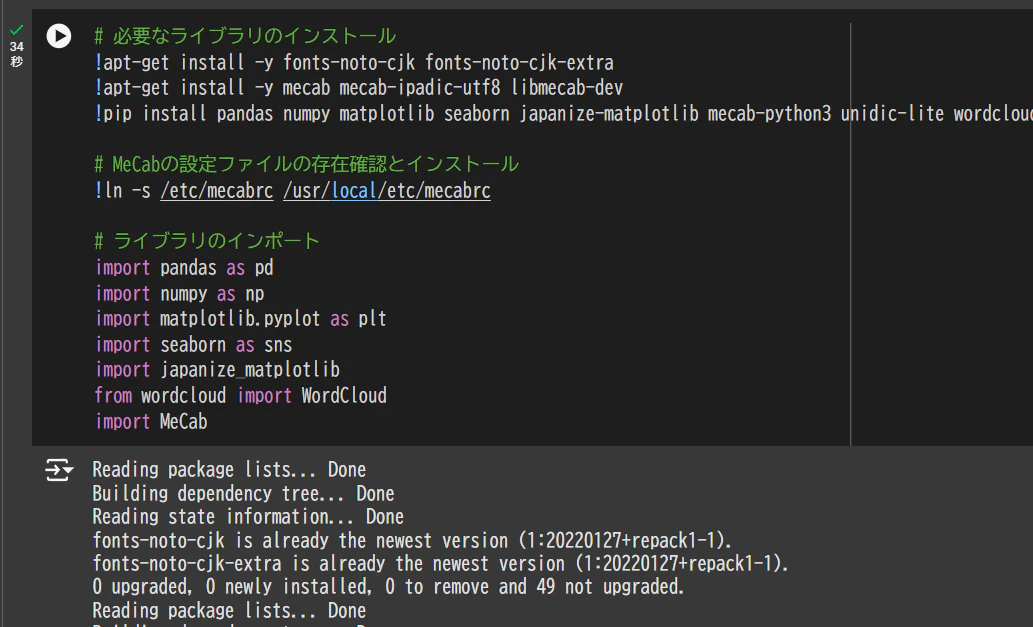Click the line installing fonts-noto-cjk

[354, 63]
